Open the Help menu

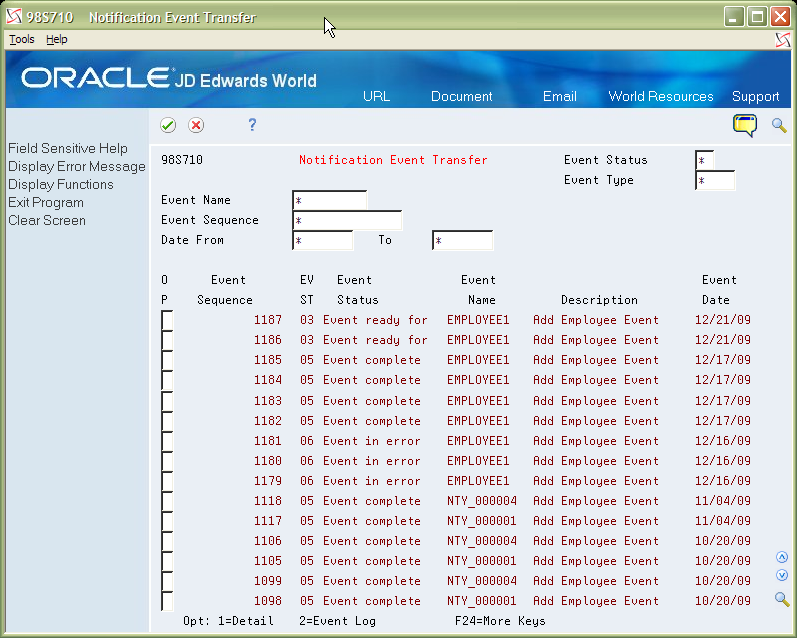tap(56, 39)
